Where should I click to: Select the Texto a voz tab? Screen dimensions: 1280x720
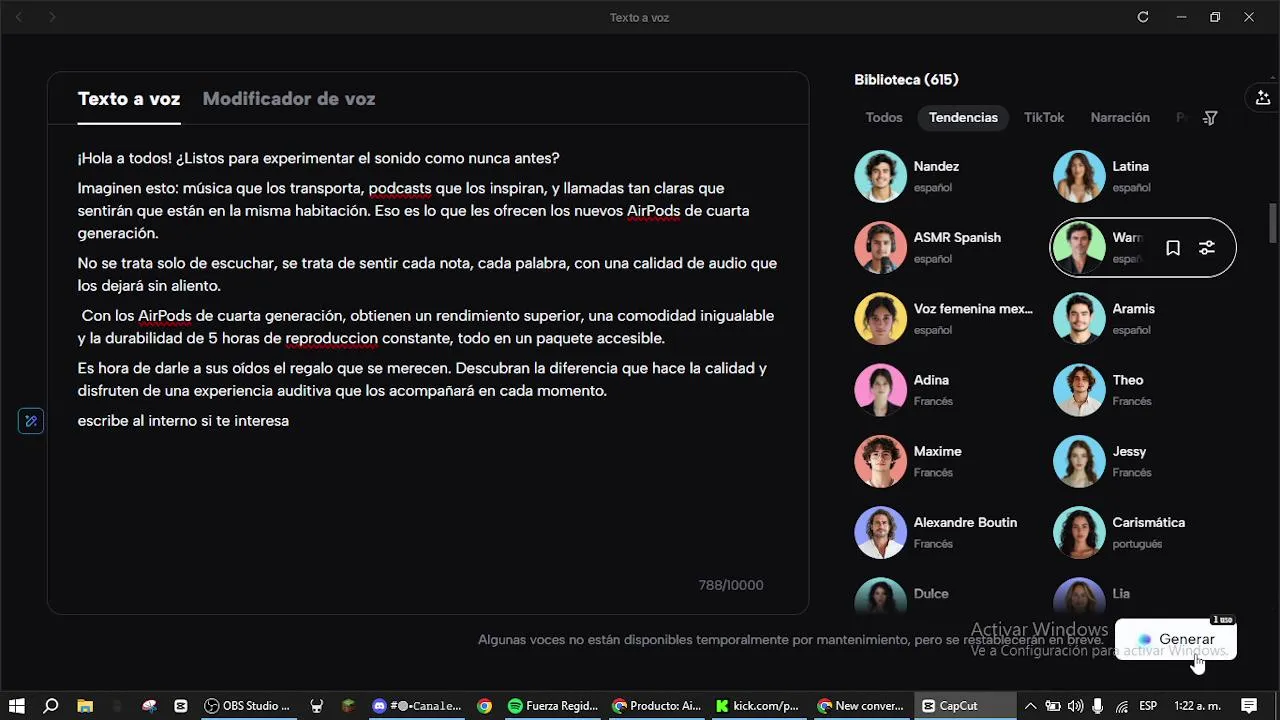point(129,99)
